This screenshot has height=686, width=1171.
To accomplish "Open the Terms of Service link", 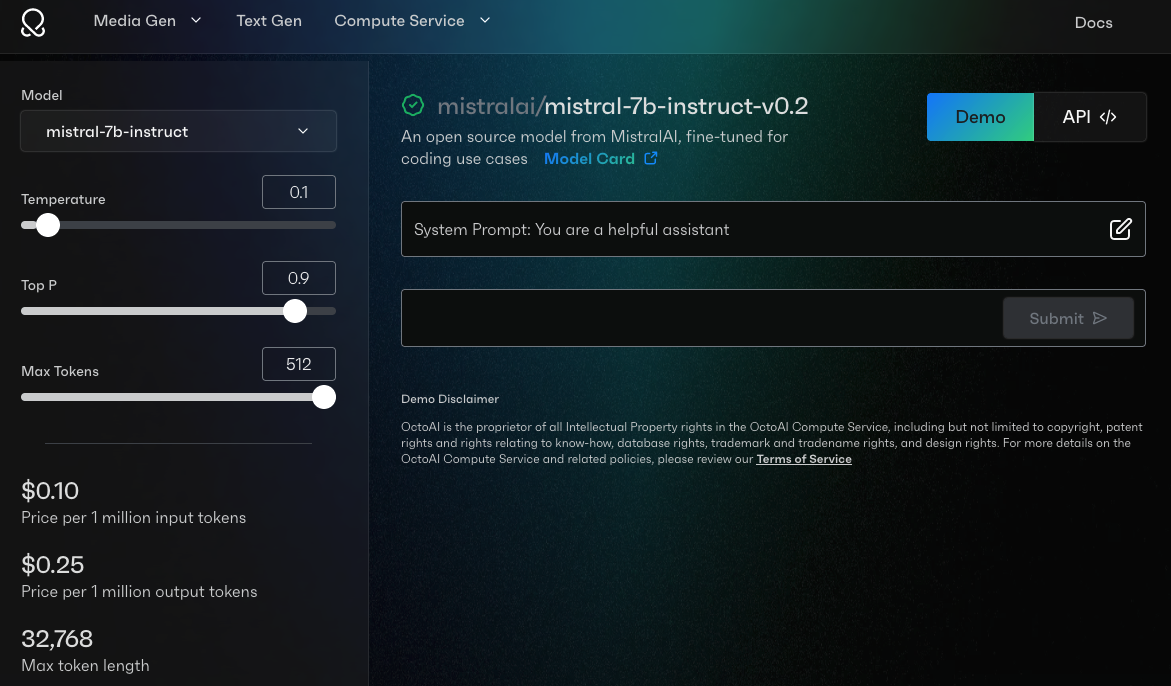I will (804, 459).
